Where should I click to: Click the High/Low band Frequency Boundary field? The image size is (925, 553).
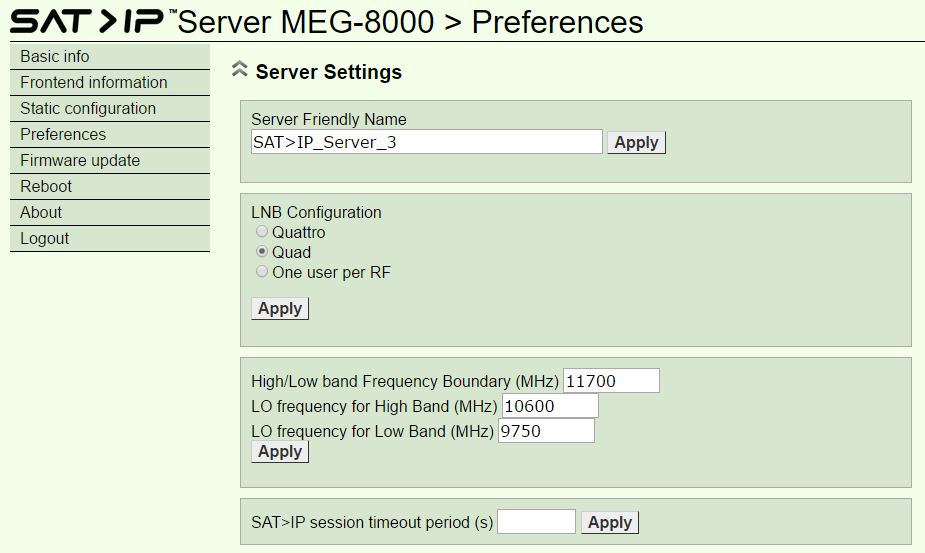611,381
